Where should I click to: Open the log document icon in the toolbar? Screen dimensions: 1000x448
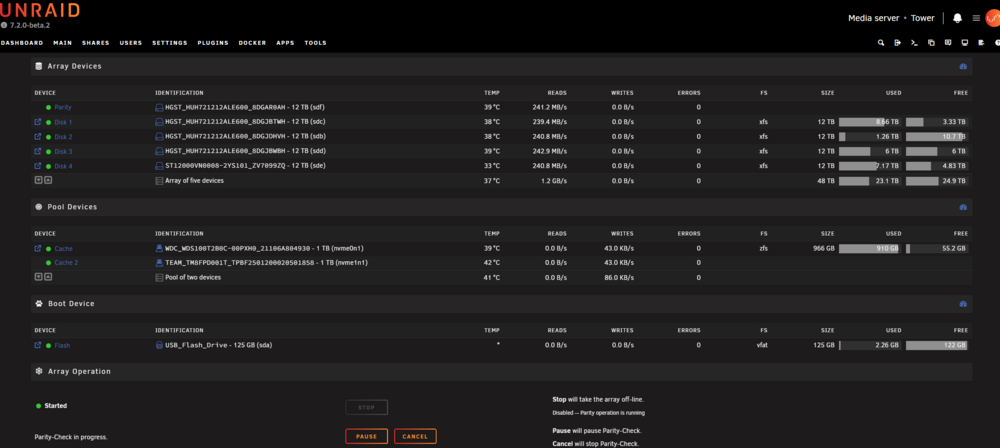pyautogui.click(x=981, y=43)
